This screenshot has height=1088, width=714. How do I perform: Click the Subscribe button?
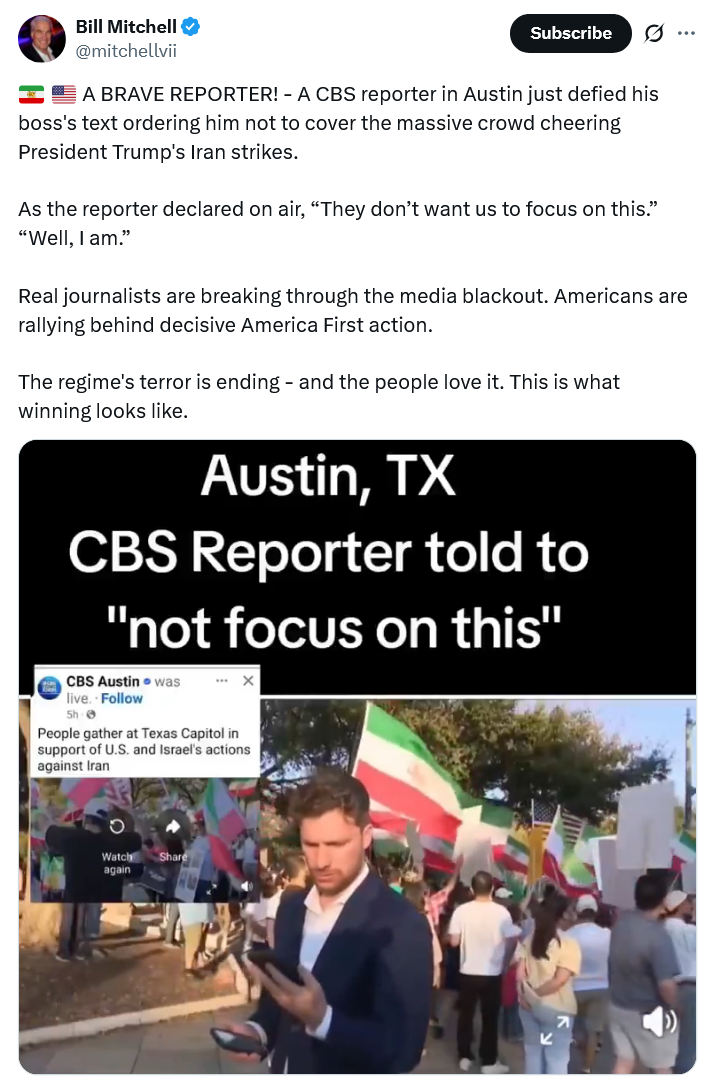pos(570,33)
